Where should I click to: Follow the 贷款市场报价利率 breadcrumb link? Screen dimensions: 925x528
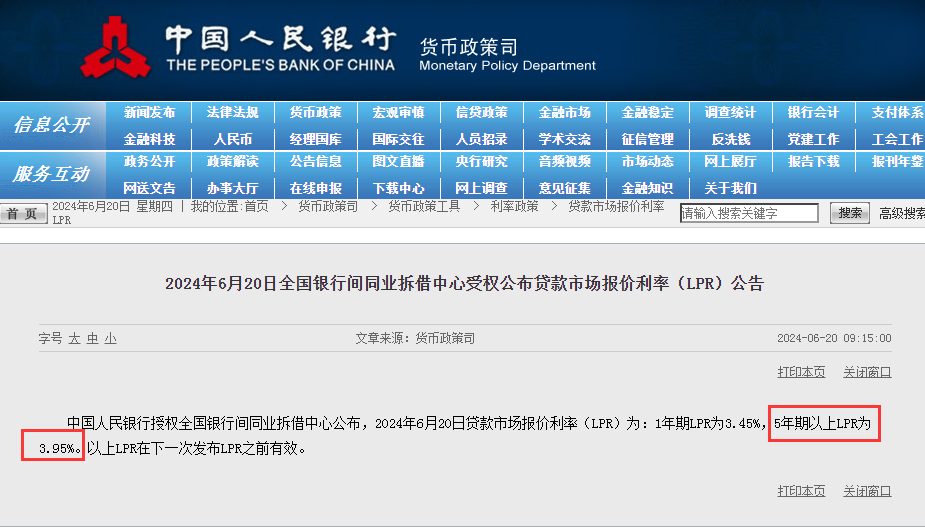click(x=616, y=206)
